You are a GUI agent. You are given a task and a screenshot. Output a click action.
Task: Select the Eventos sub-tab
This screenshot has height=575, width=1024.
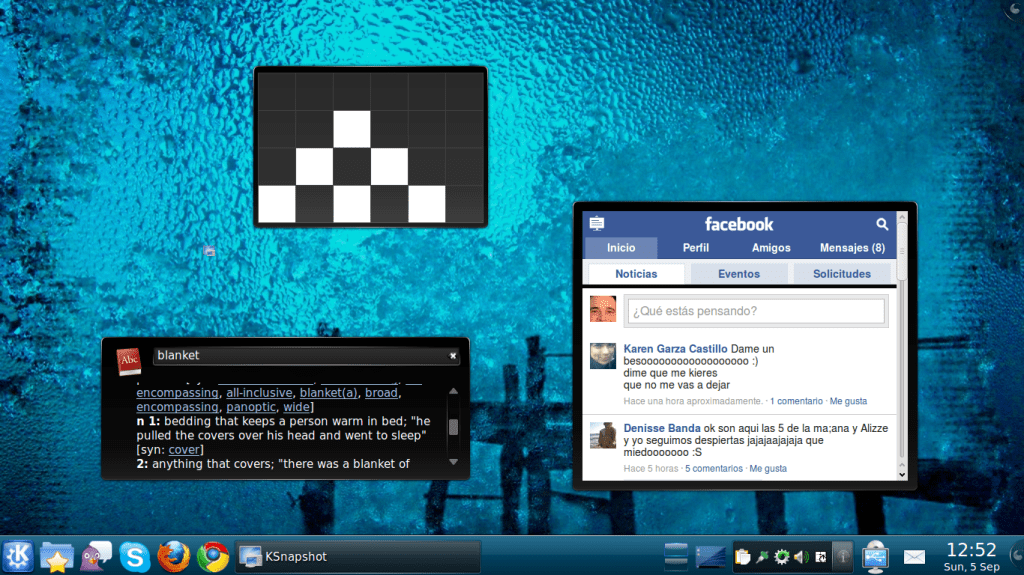[x=738, y=274]
